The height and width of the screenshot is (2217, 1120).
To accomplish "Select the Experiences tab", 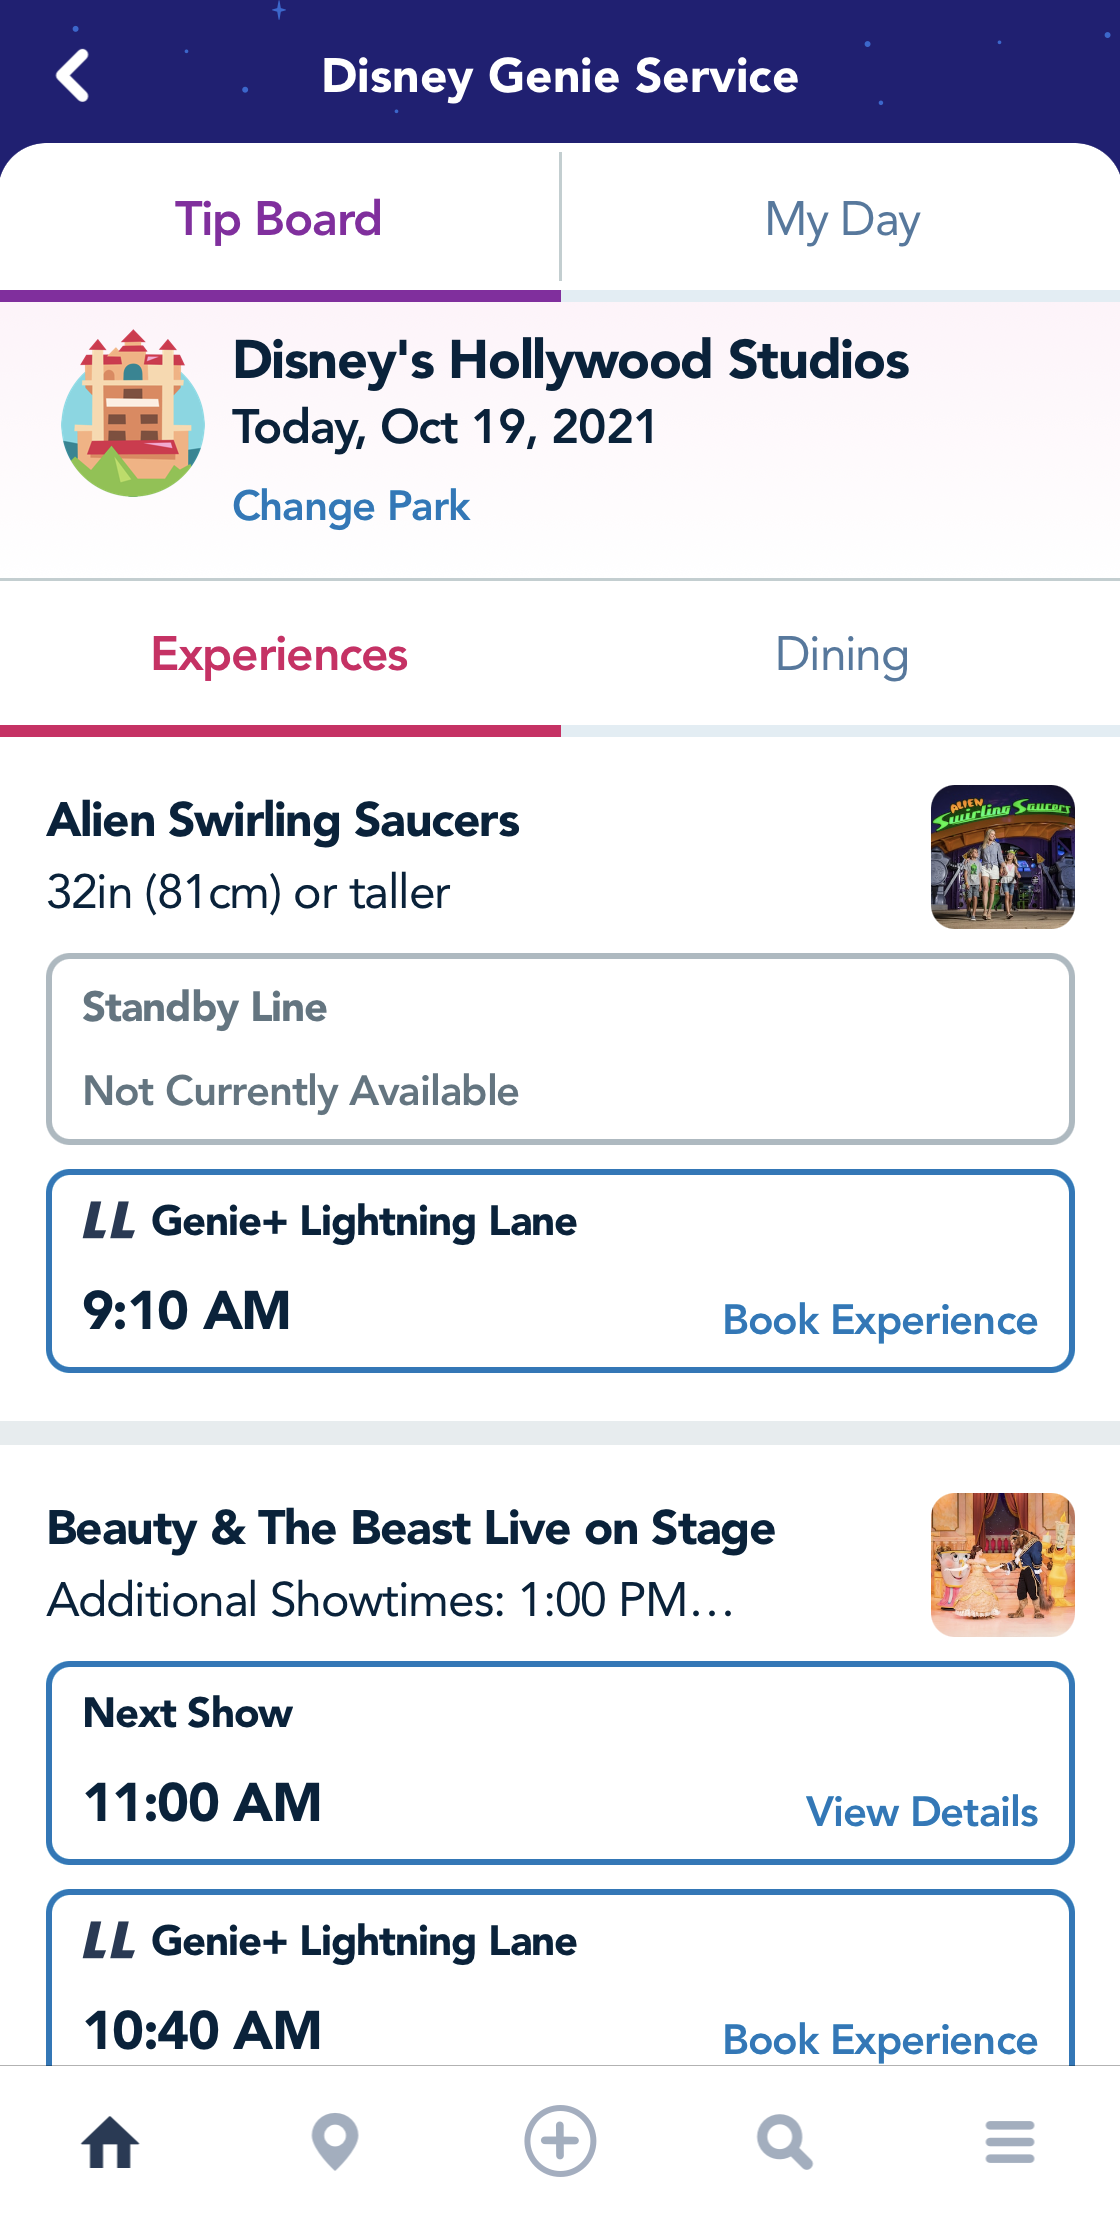I will click(279, 656).
